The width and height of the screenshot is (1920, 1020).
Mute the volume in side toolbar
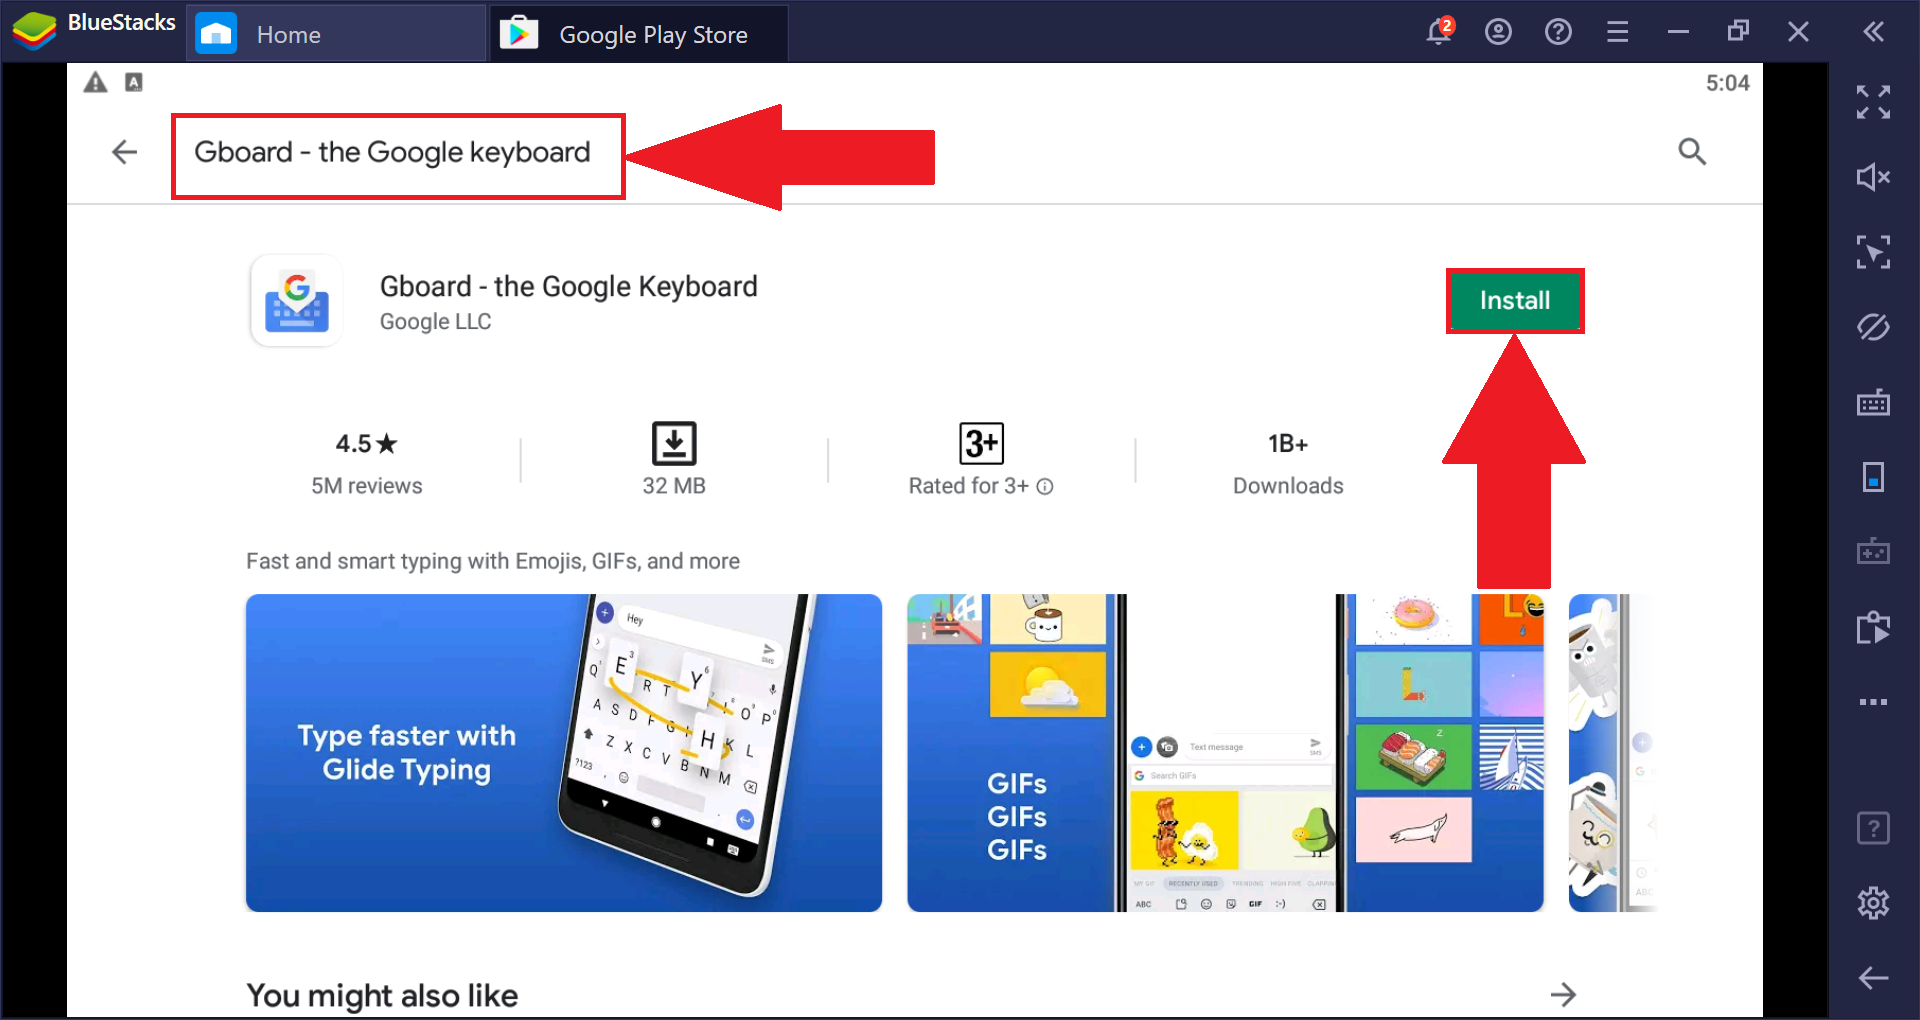click(1873, 177)
